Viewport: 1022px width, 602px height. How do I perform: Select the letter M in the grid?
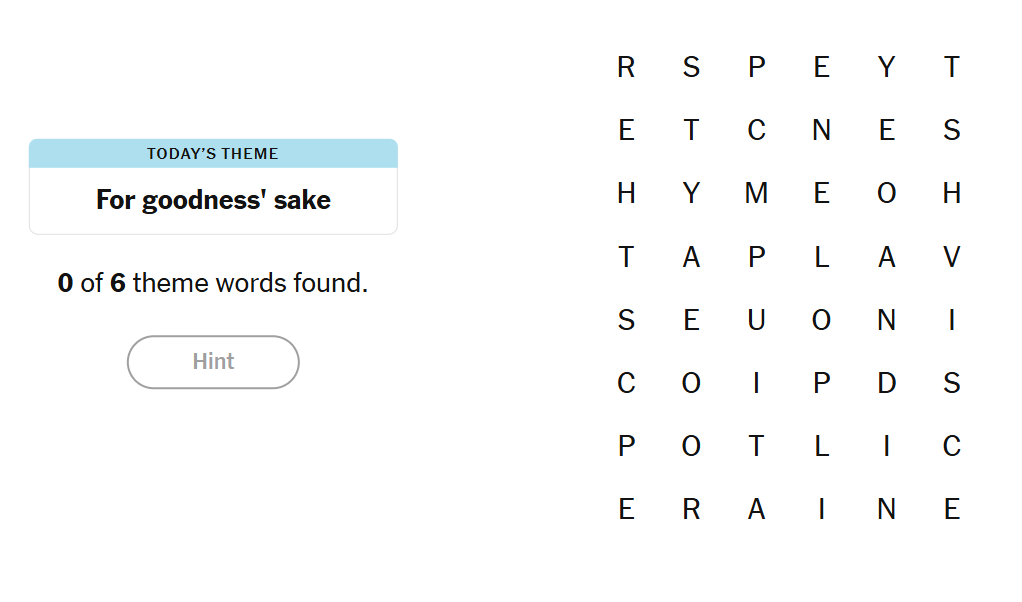pyautogui.click(x=756, y=193)
